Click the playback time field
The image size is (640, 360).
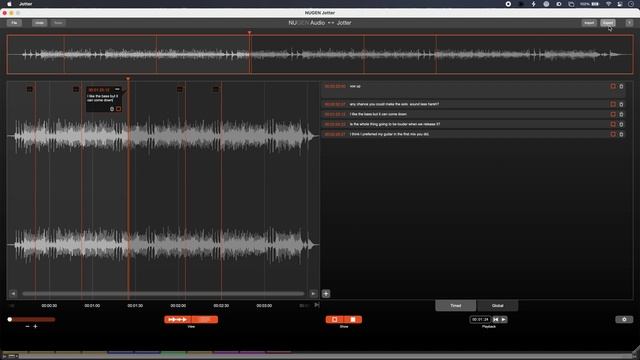pyautogui.click(x=480, y=319)
